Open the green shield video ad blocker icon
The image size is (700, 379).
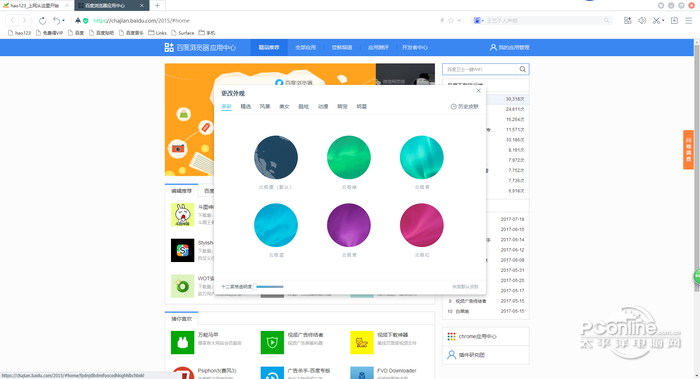272,342
